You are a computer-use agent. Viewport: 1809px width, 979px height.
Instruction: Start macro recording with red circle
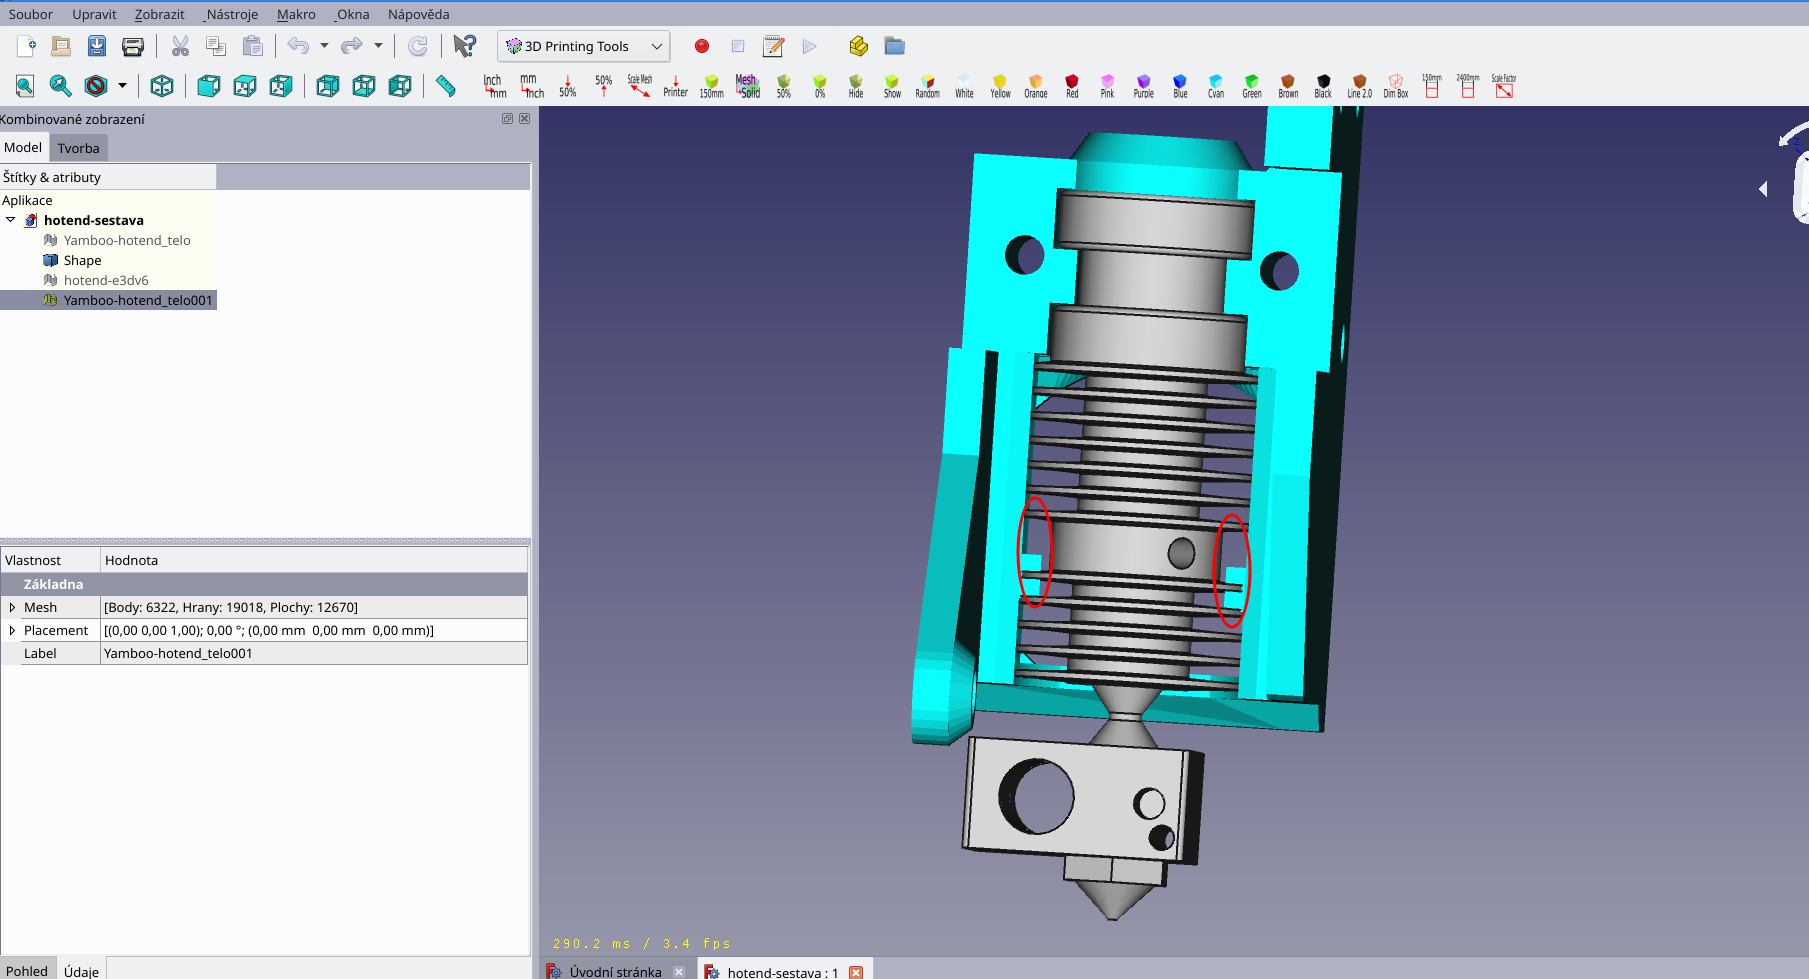pos(702,46)
